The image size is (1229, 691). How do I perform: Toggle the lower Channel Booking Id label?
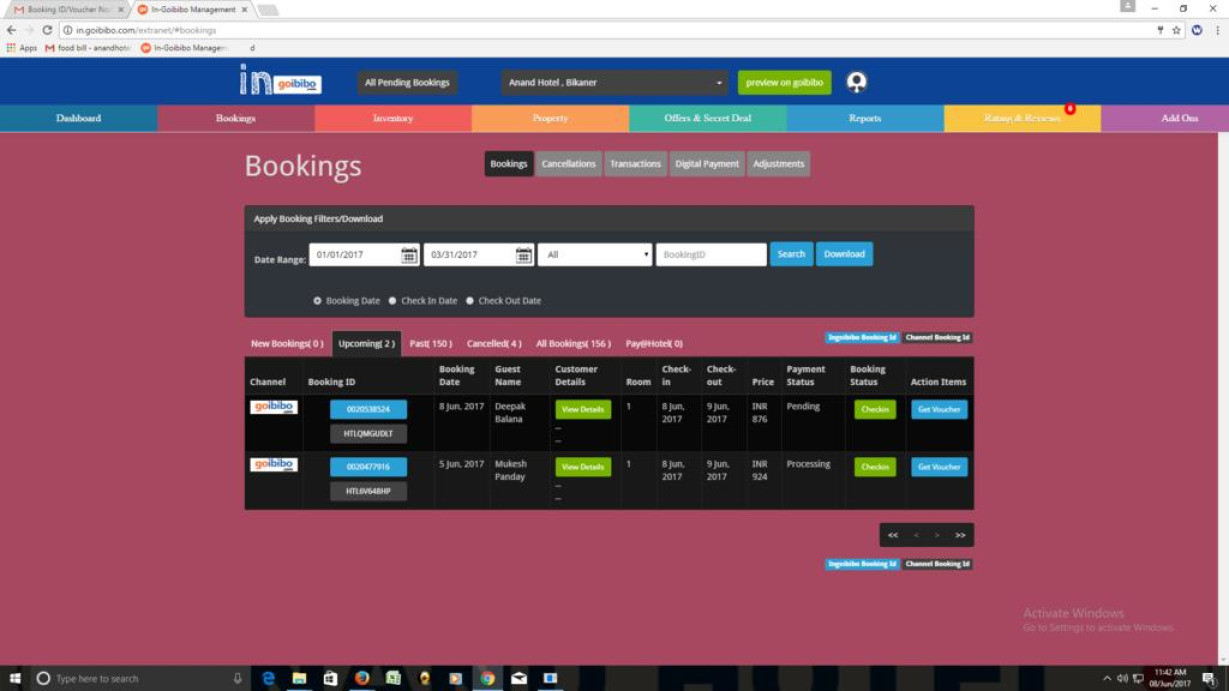click(938, 564)
